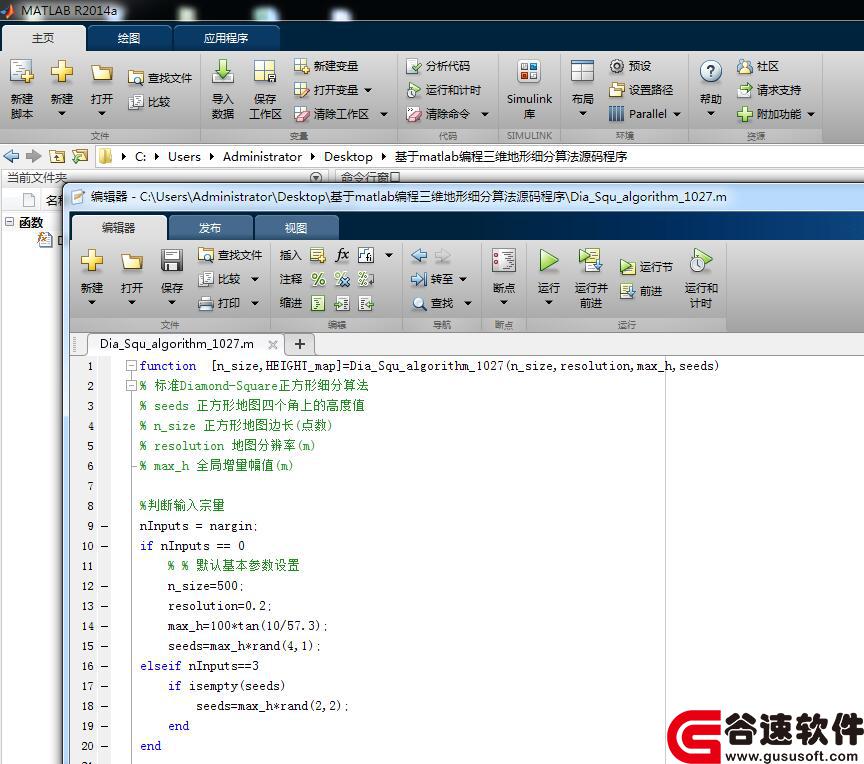Click the breakpoint dash on line 9
The height and width of the screenshot is (764, 864).
click(x=104, y=526)
